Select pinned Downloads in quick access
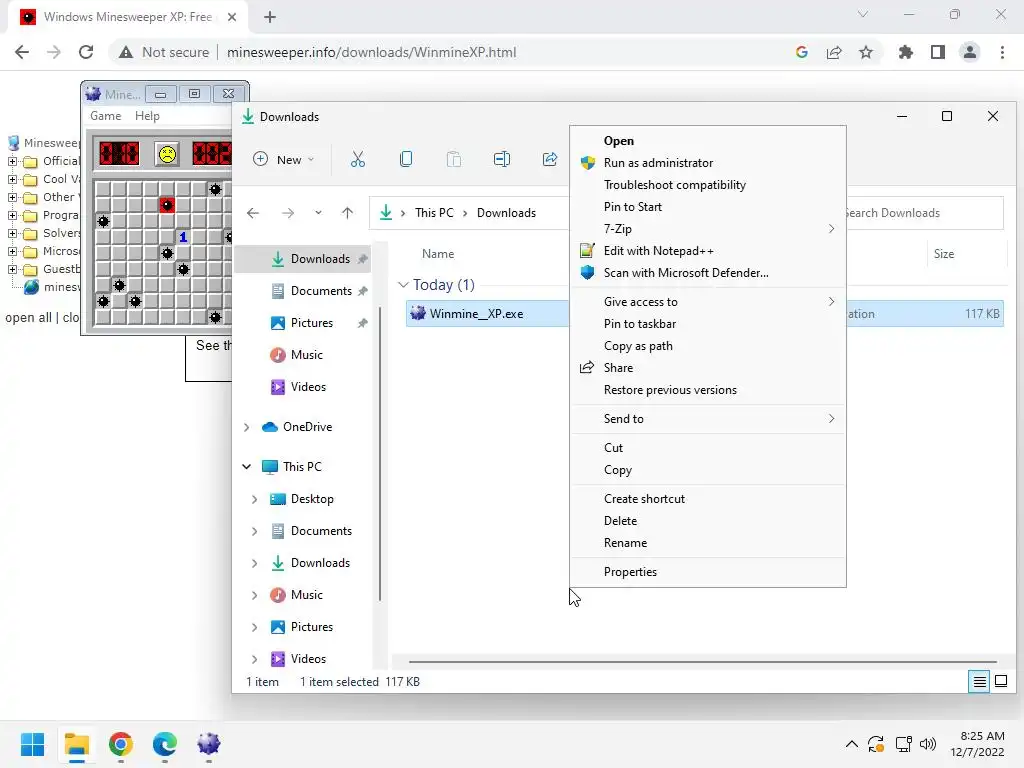 304,259
